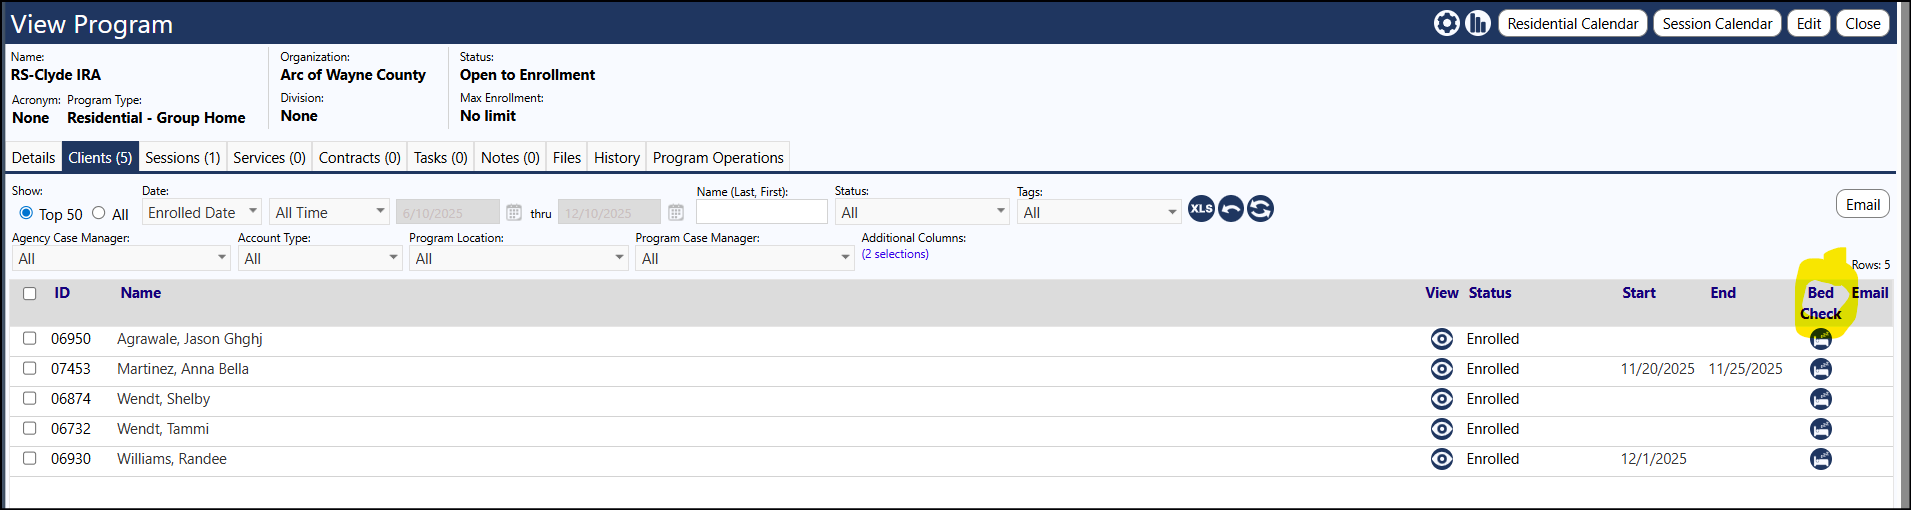Switch to the Program Operations tab

pyautogui.click(x=718, y=158)
